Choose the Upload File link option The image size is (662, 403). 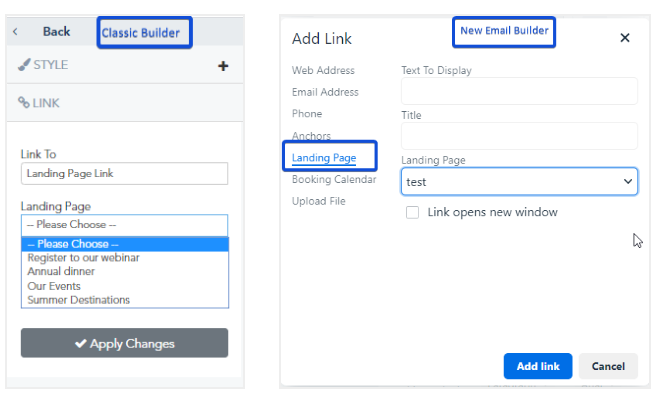click(319, 201)
